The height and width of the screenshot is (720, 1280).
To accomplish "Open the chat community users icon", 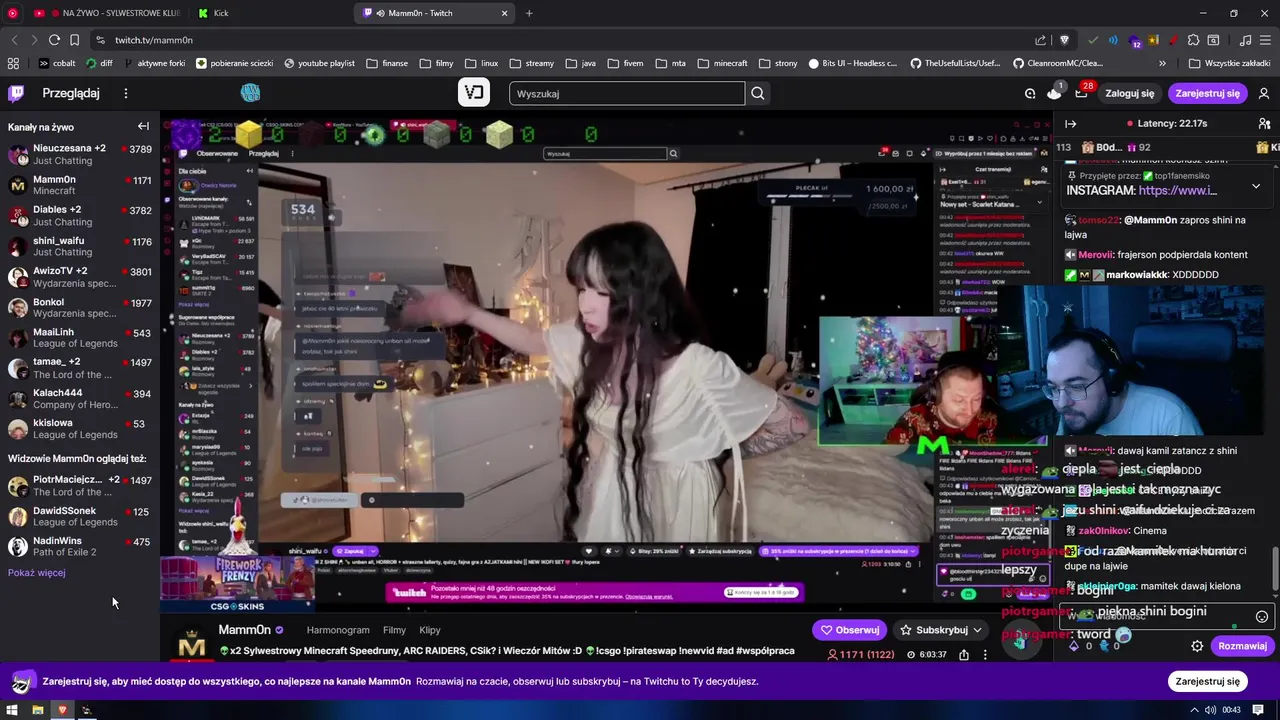I will 1264,124.
